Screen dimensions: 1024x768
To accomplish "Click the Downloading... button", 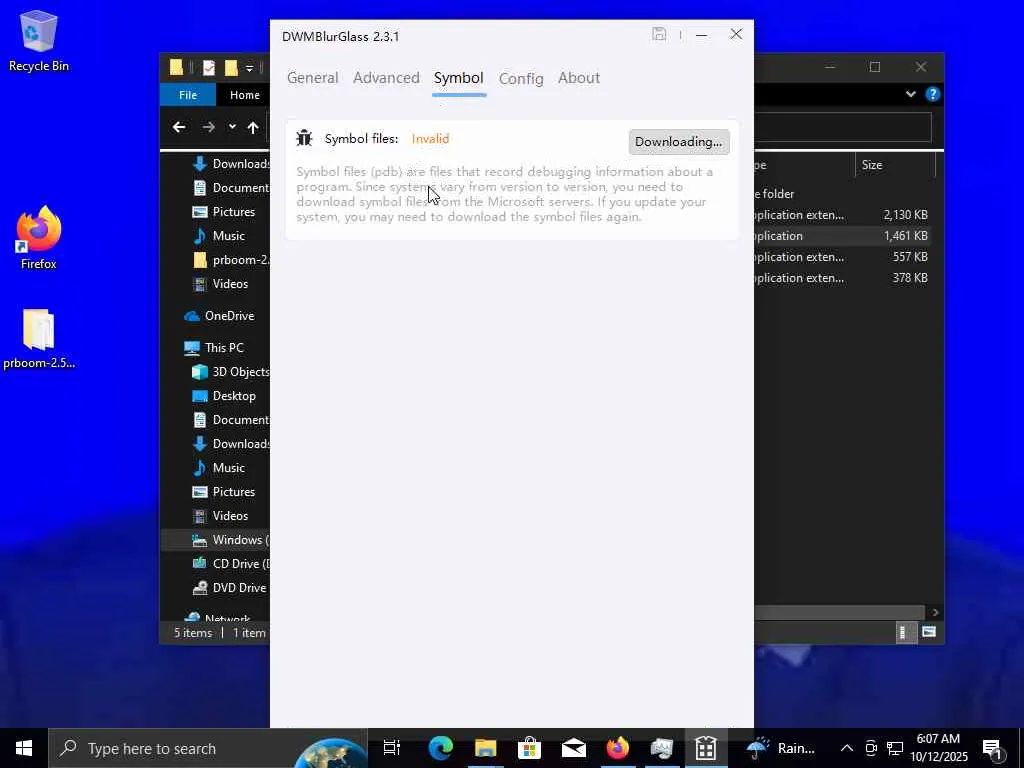I will pyautogui.click(x=679, y=142).
